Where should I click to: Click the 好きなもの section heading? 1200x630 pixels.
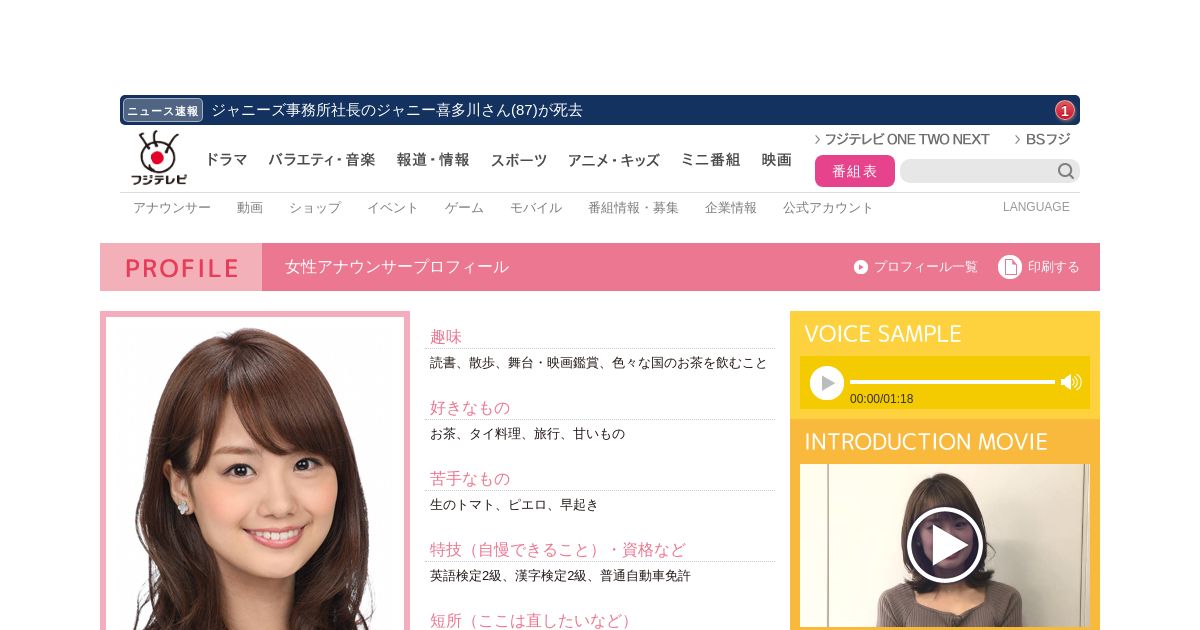pos(470,408)
